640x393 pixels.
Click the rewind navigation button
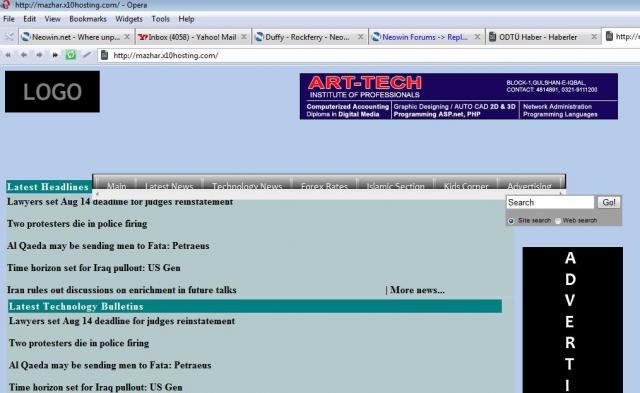(x=8, y=55)
